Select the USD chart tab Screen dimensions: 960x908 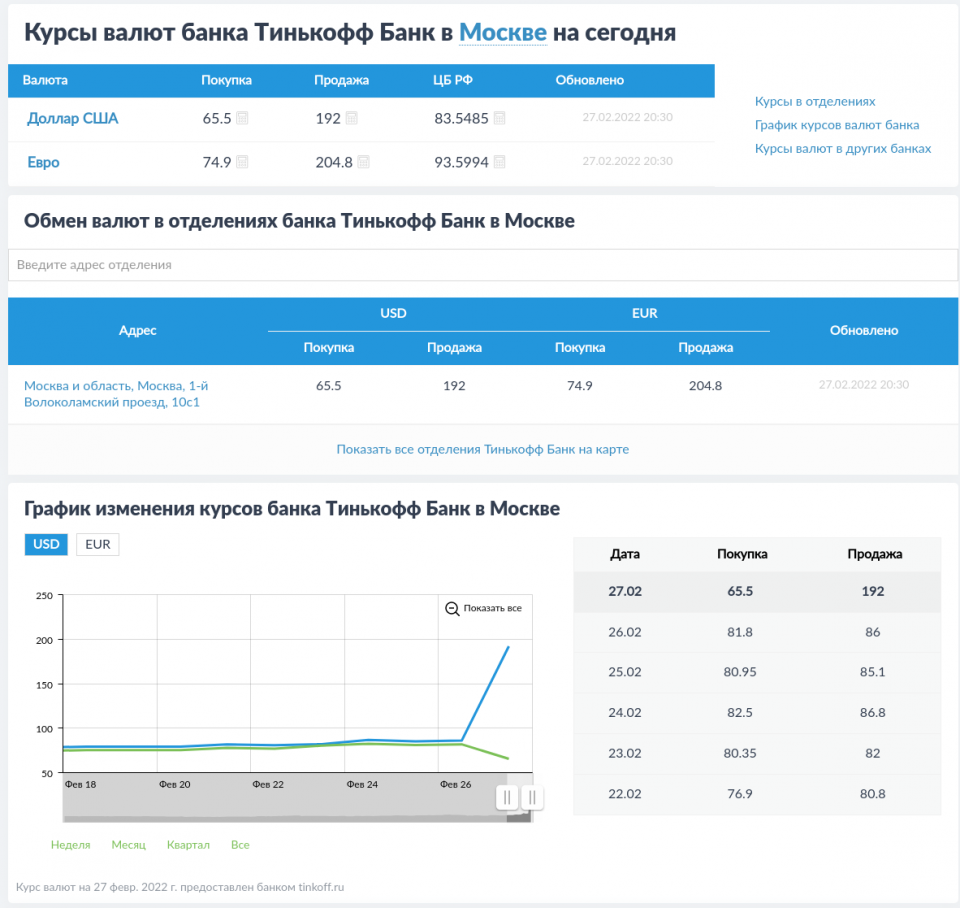(46, 544)
